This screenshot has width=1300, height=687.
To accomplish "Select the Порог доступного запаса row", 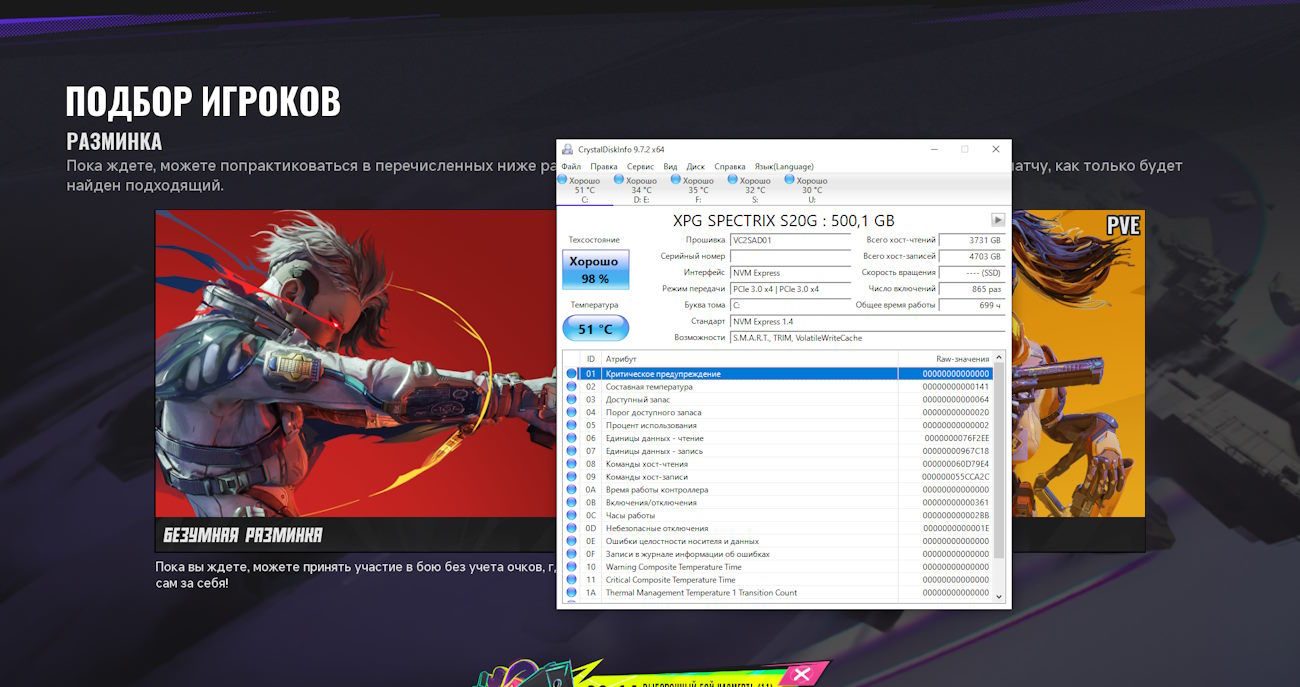I will 777,412.
